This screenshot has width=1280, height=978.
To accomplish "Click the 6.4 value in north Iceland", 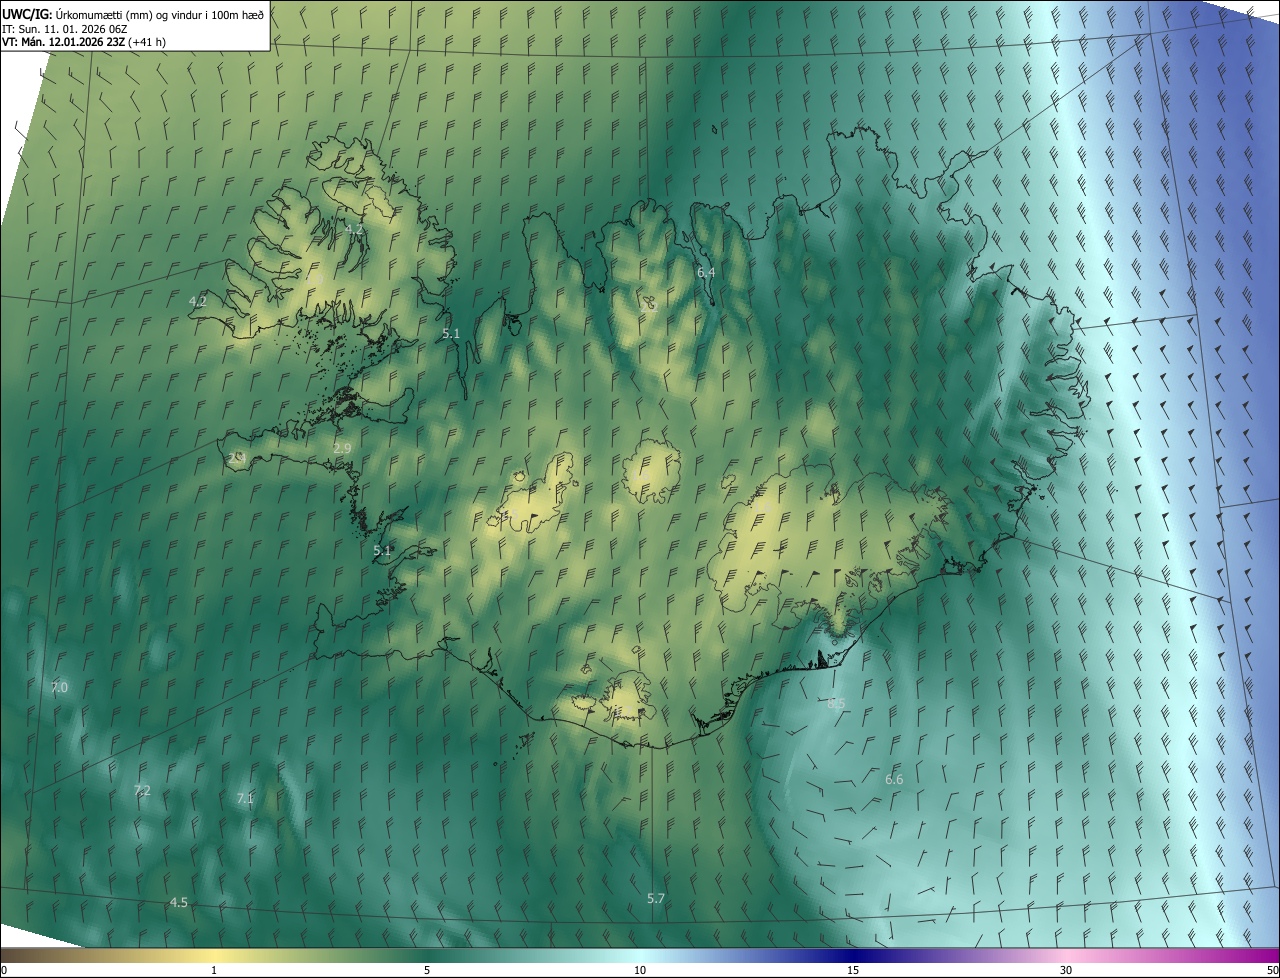I will (x=706, y=272).
